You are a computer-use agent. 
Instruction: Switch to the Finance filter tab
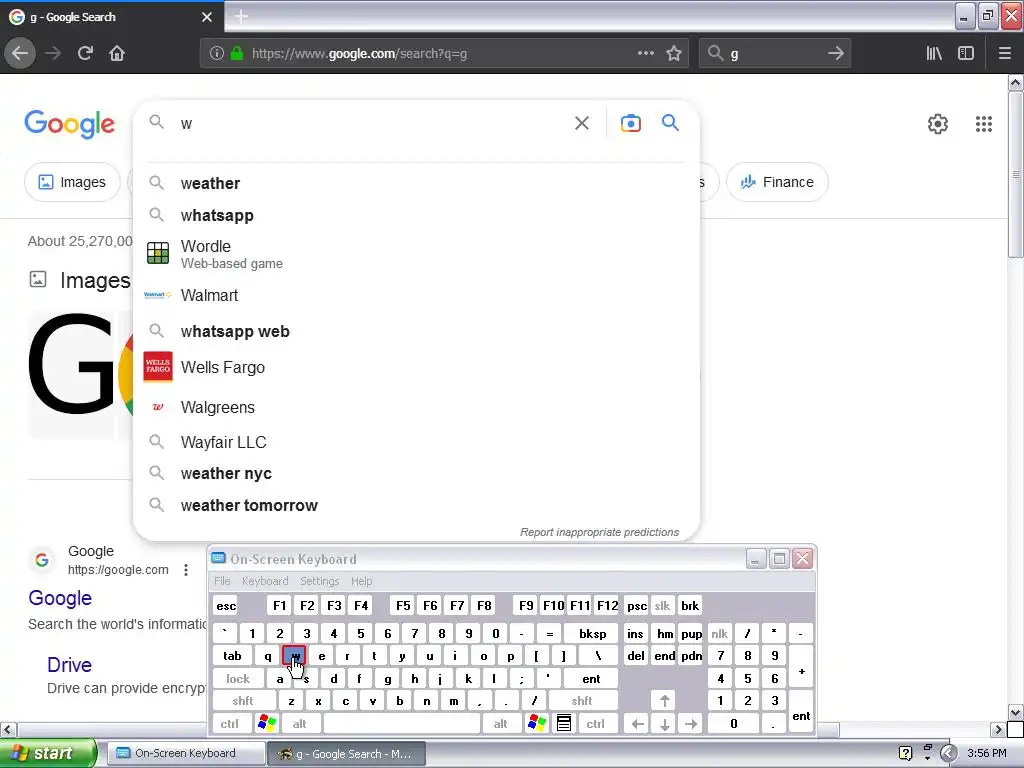(x=777, y=182)
